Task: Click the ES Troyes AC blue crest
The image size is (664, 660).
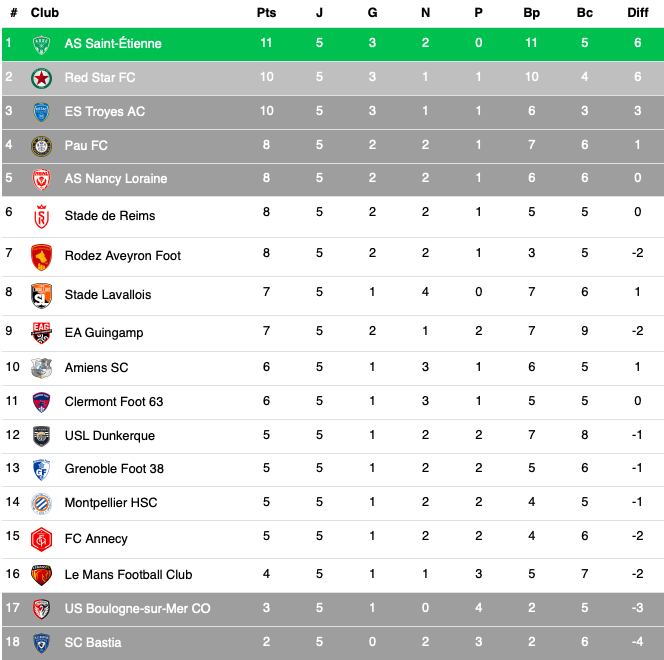Action: click(42, 112)
